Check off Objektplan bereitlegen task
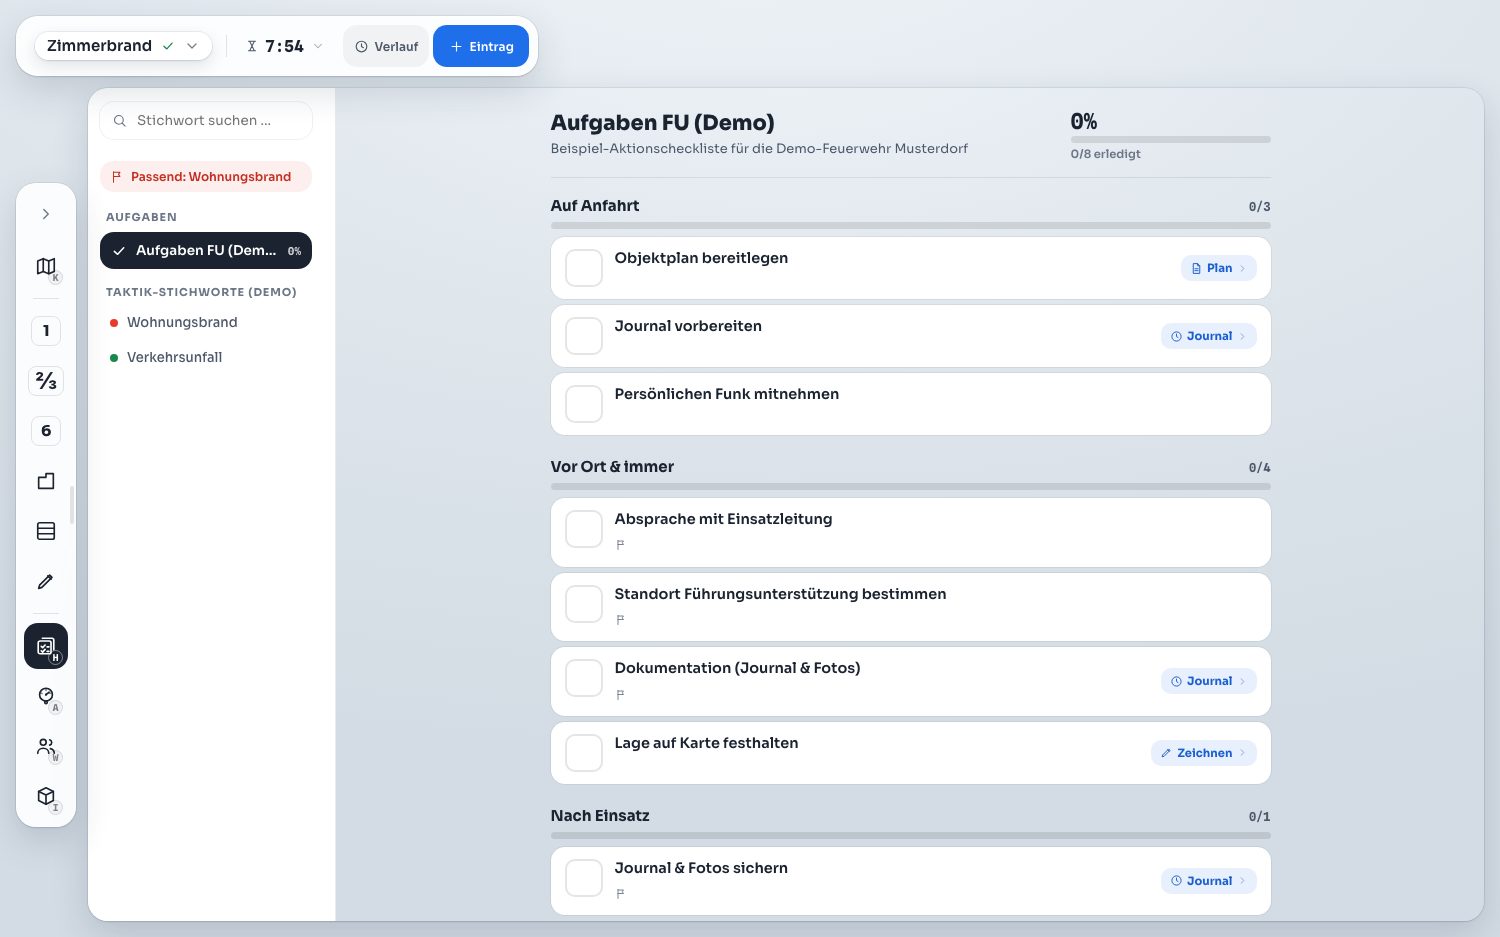Image resolution: width=1500 pixels, height=937 pixels. pos(584,268)
